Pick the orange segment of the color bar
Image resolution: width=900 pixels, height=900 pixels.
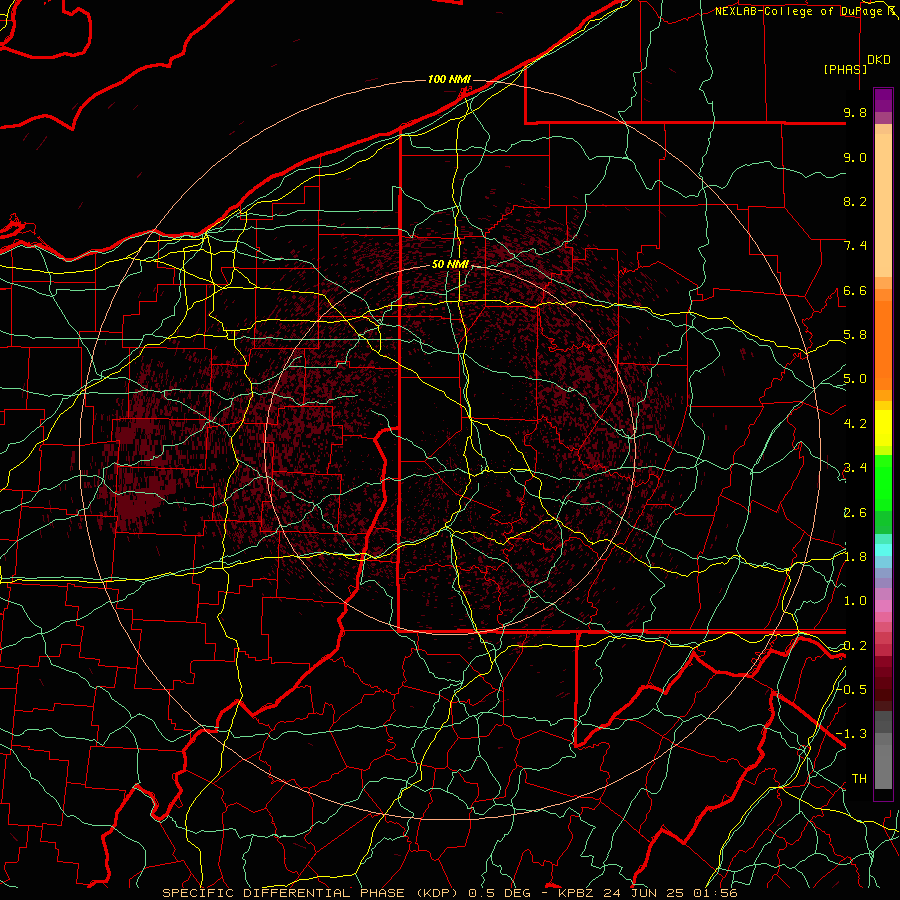pos(883,344)
